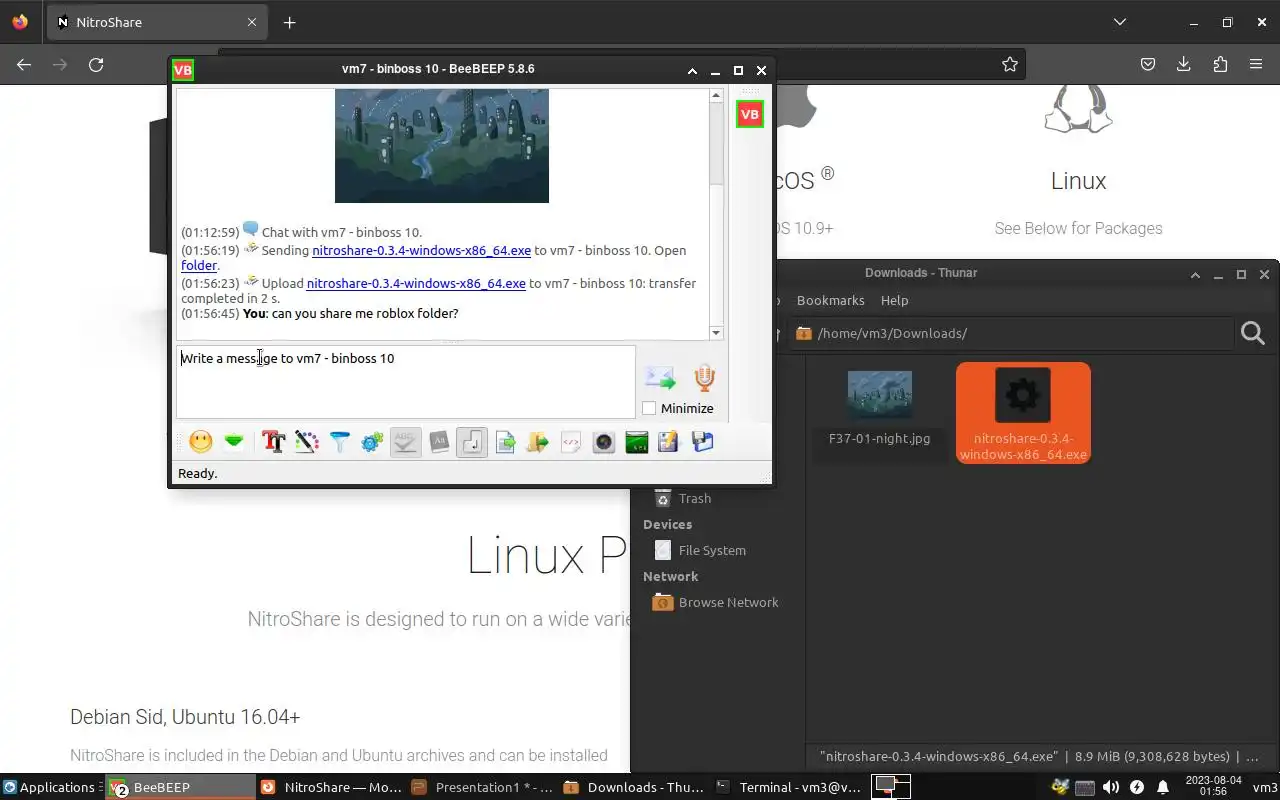This screenshot has height=800, width=1280.
Task: Switch to the Terminal taskbar item
Action: (788, 787)
